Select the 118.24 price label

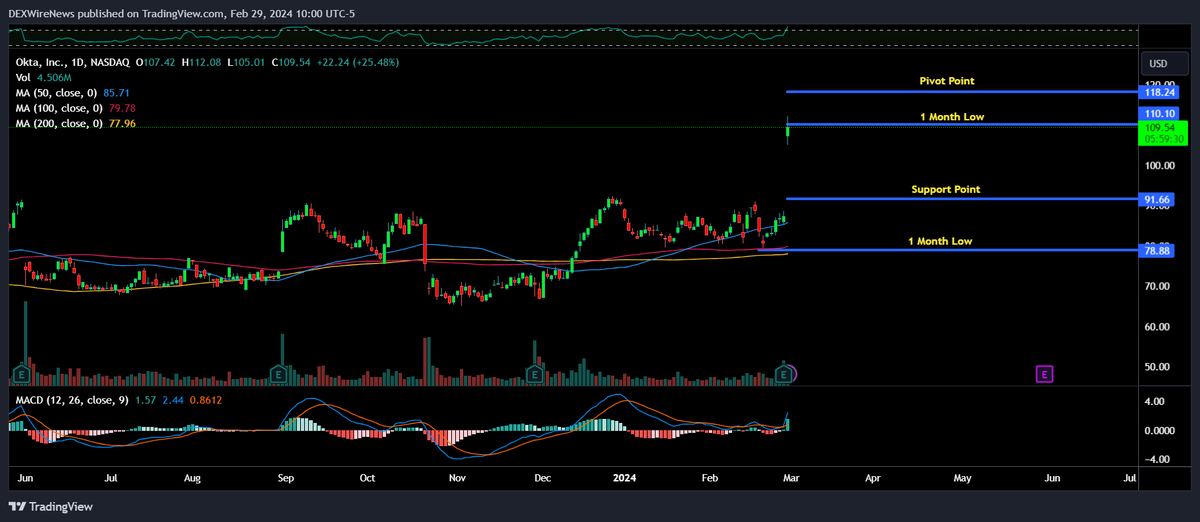[x=1158, y=91]
